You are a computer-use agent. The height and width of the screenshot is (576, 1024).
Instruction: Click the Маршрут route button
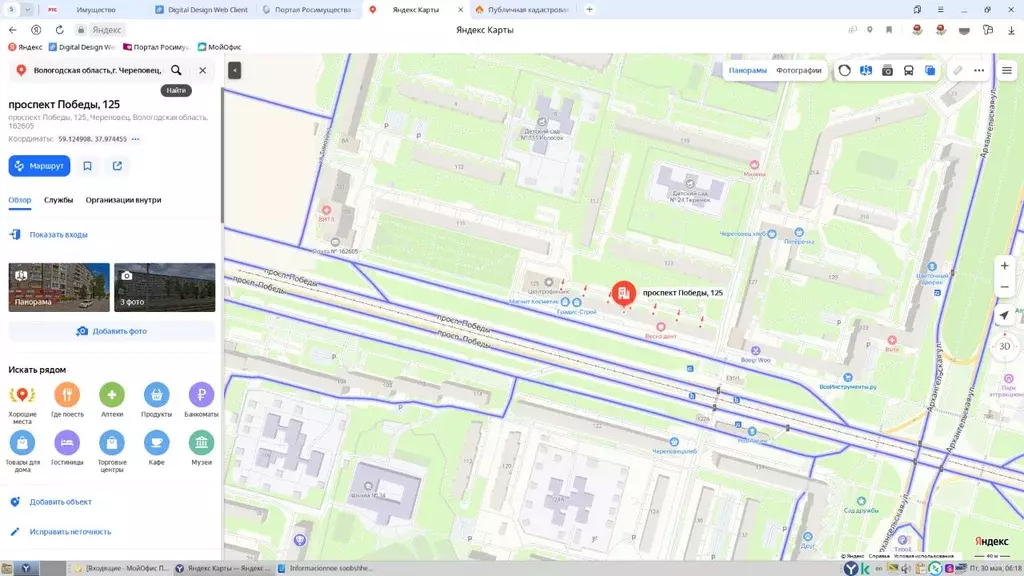(39, 166)
